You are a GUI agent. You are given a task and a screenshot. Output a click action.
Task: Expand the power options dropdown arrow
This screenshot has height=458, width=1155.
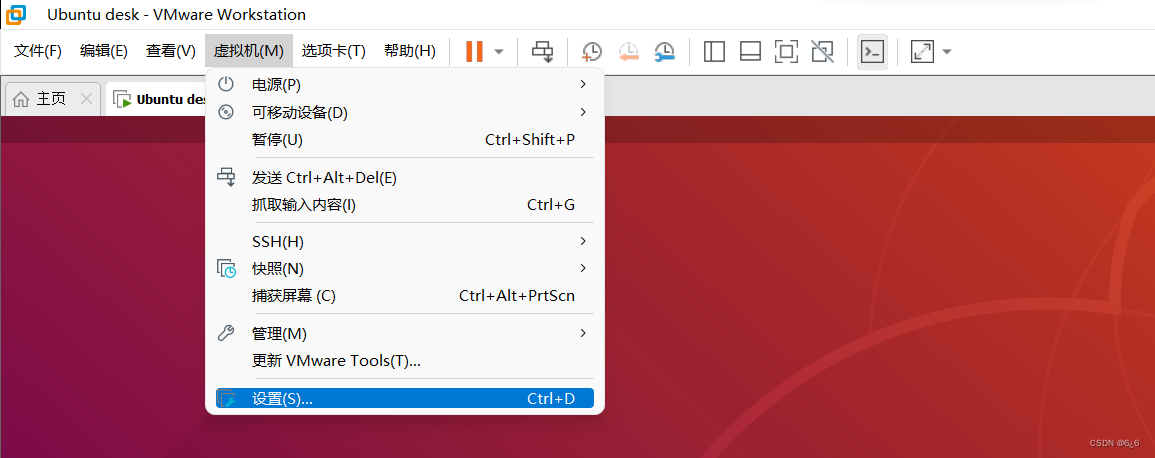pos(499,52)
